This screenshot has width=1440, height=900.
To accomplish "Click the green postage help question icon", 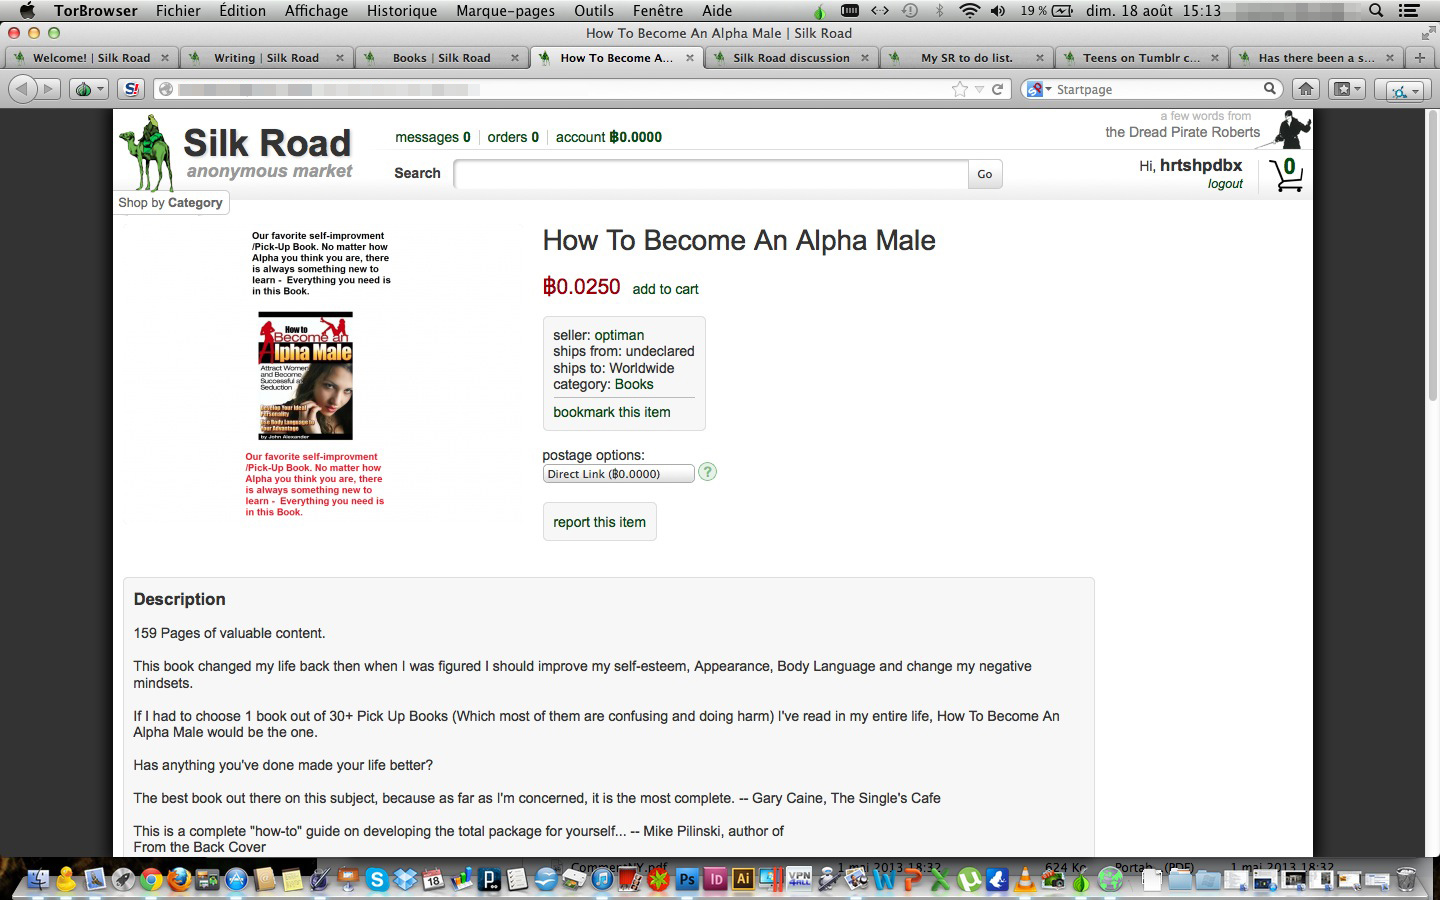I will (707, 472).
